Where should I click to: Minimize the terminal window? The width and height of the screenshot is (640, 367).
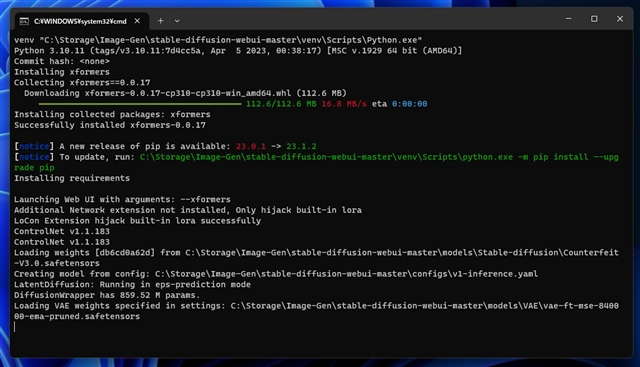568,19
